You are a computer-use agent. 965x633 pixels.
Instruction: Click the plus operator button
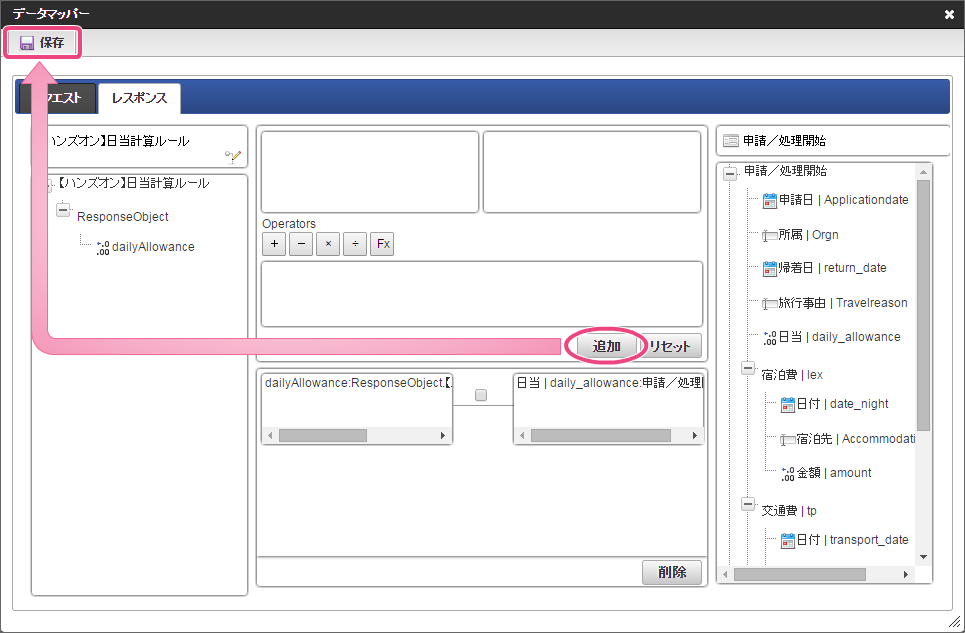point(274,244)
